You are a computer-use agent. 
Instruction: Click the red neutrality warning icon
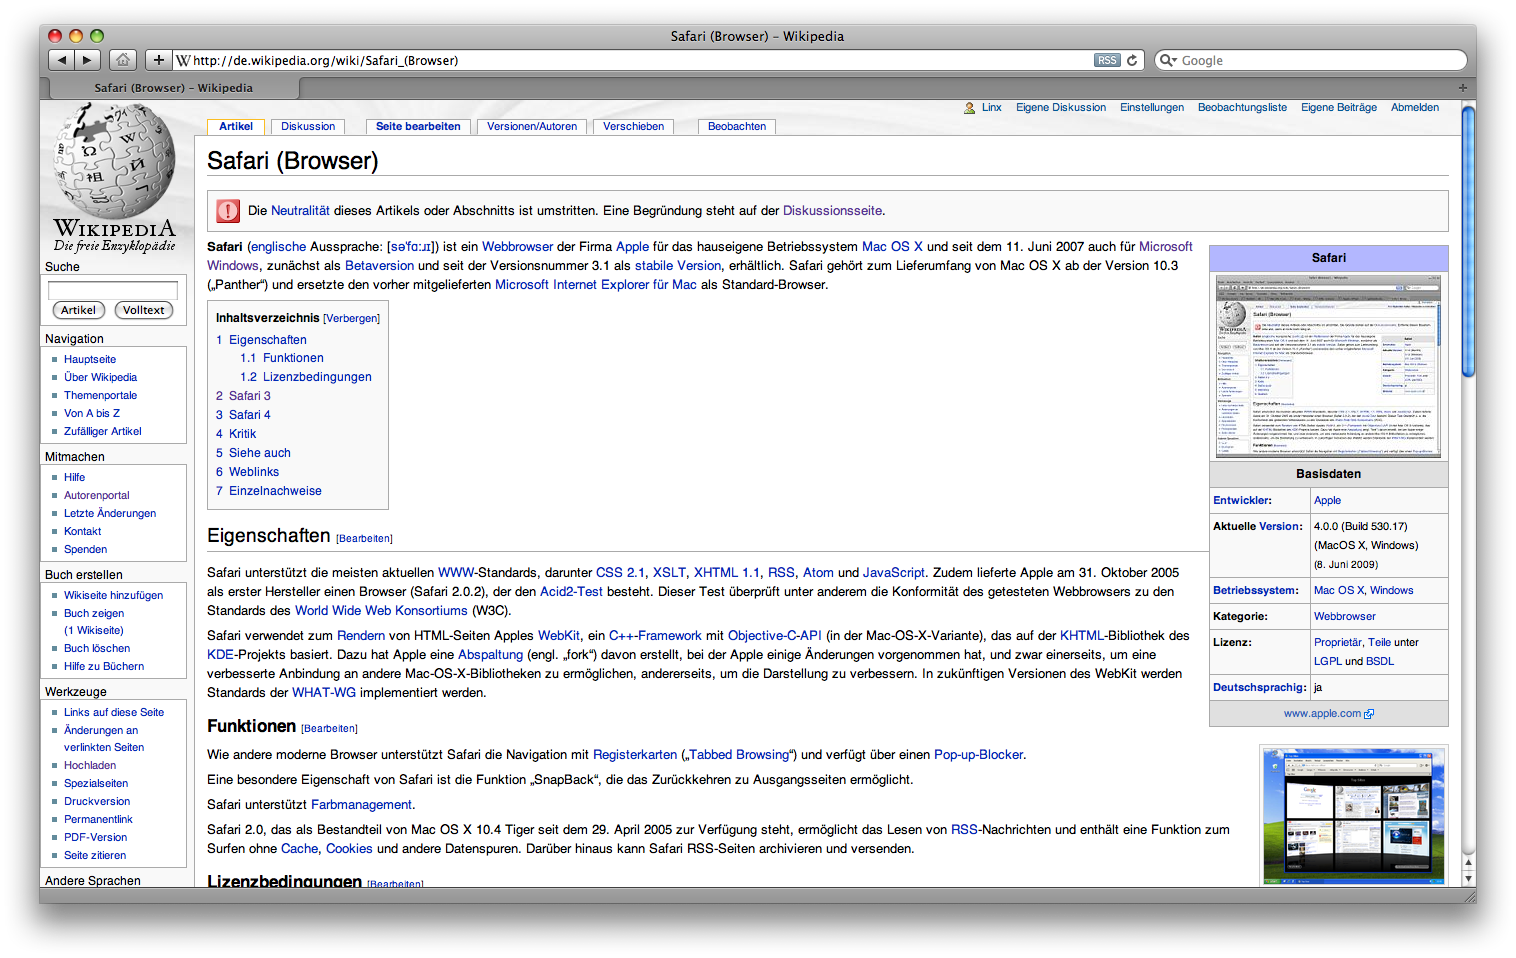pyautogui.click(x=228, y=211)
